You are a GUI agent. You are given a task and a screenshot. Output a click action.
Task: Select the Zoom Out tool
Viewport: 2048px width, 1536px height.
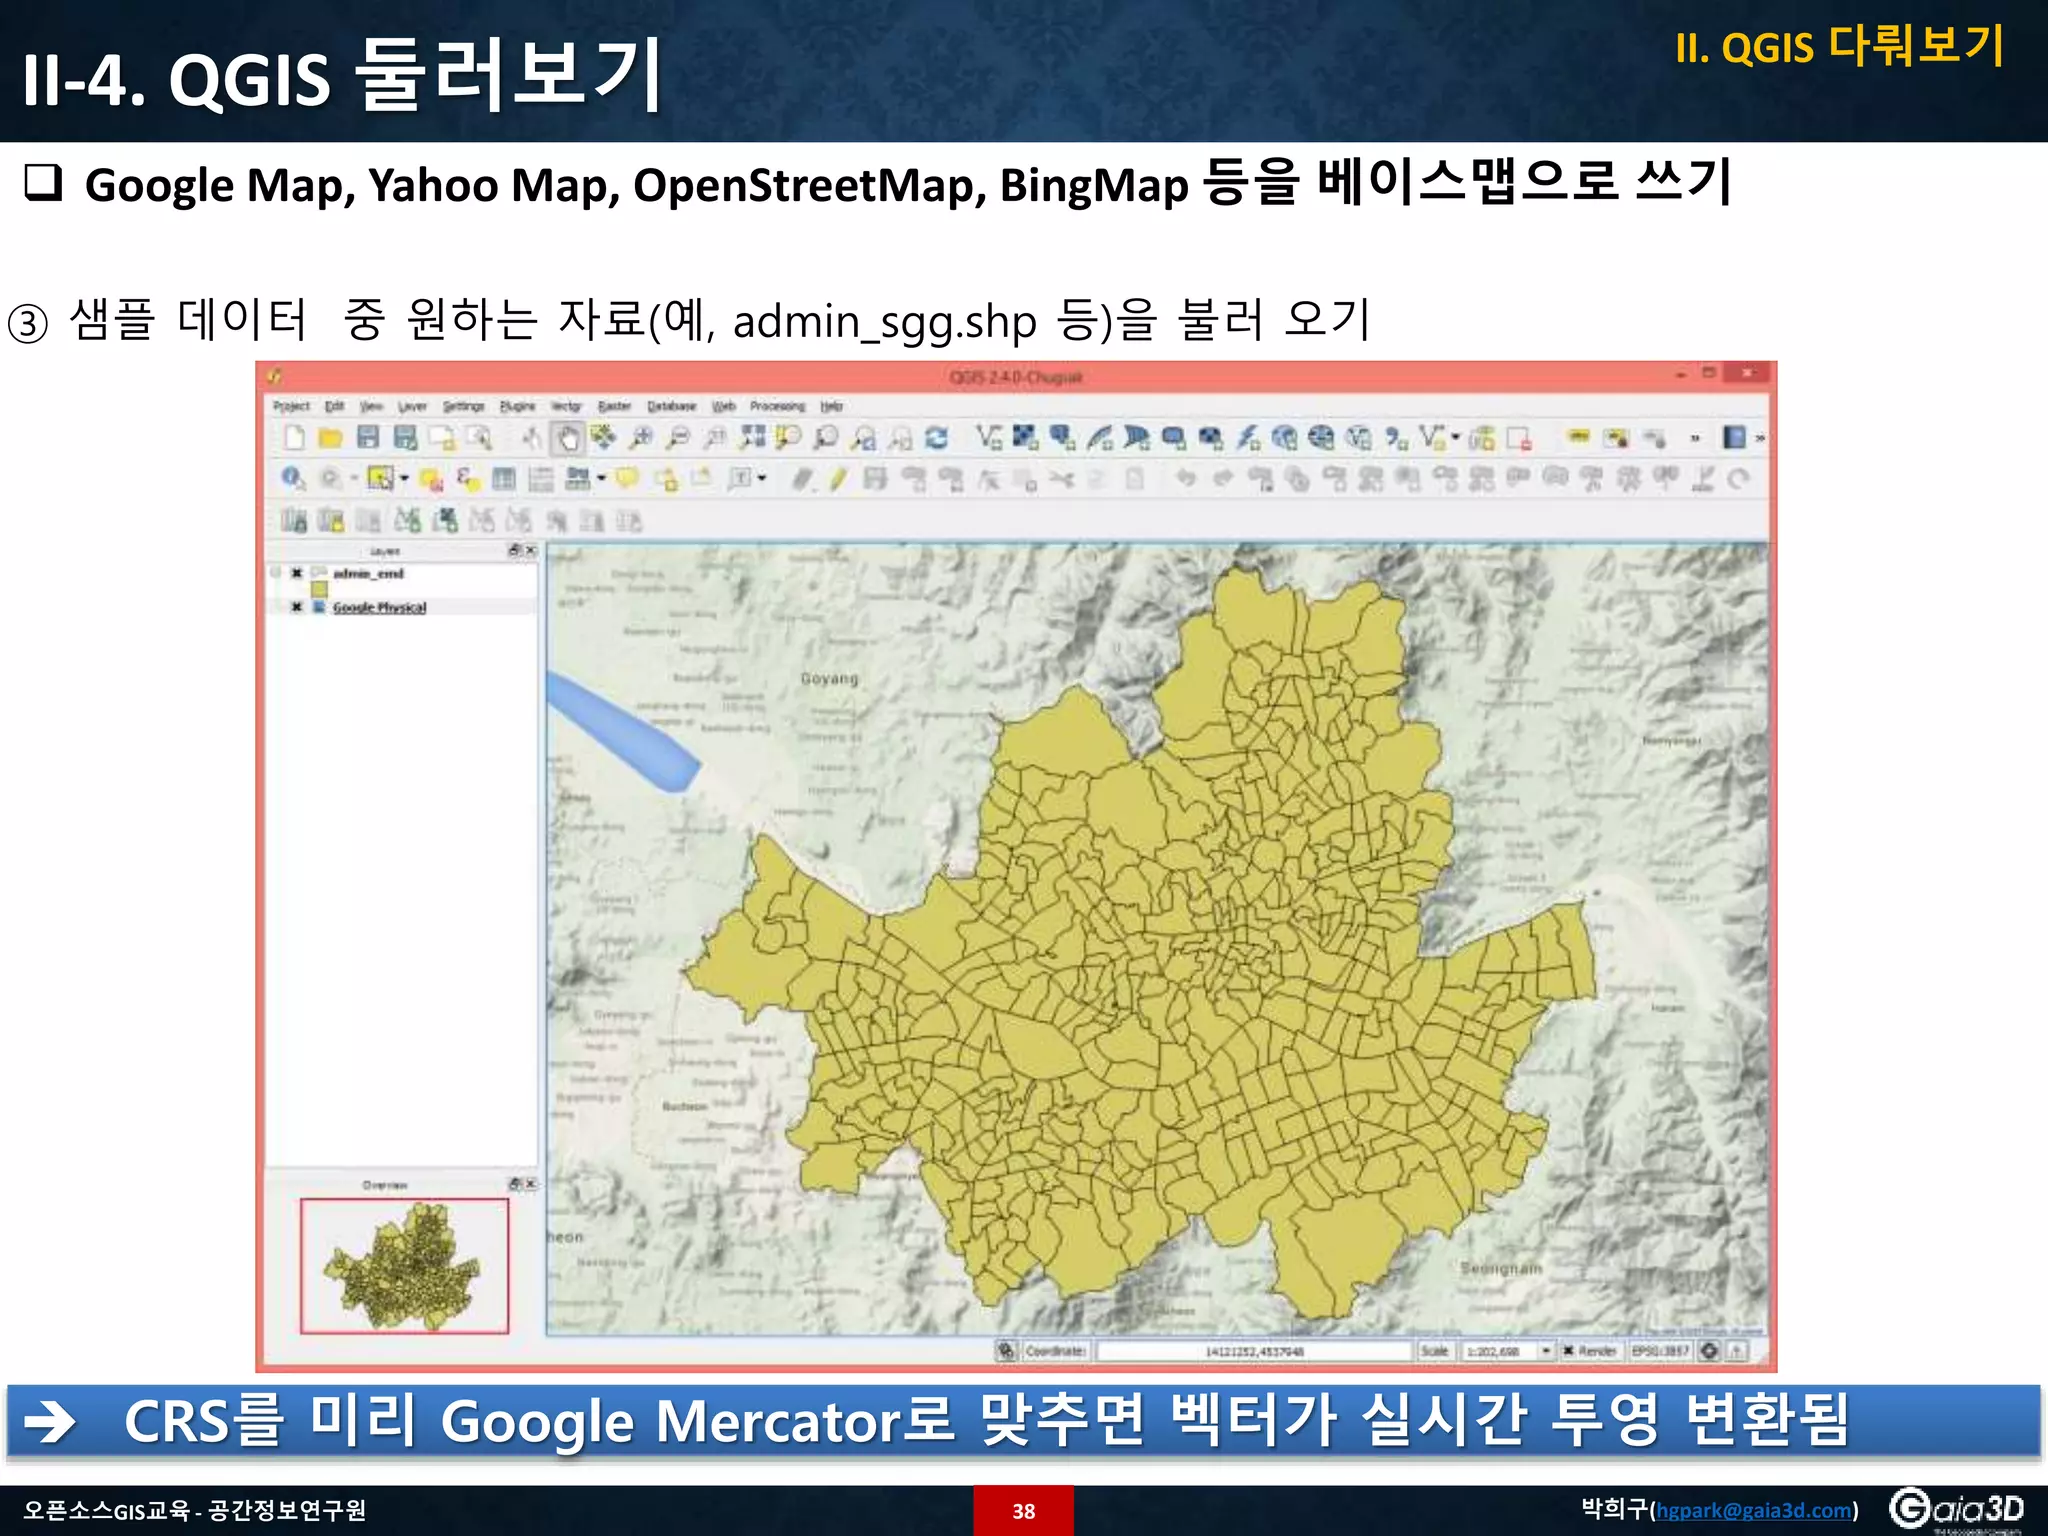[x=678, y=438]
